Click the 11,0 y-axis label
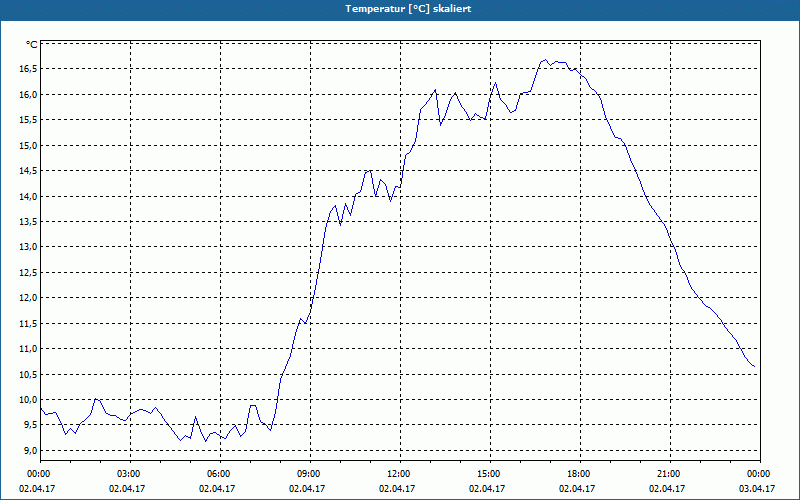 [28, 349]
